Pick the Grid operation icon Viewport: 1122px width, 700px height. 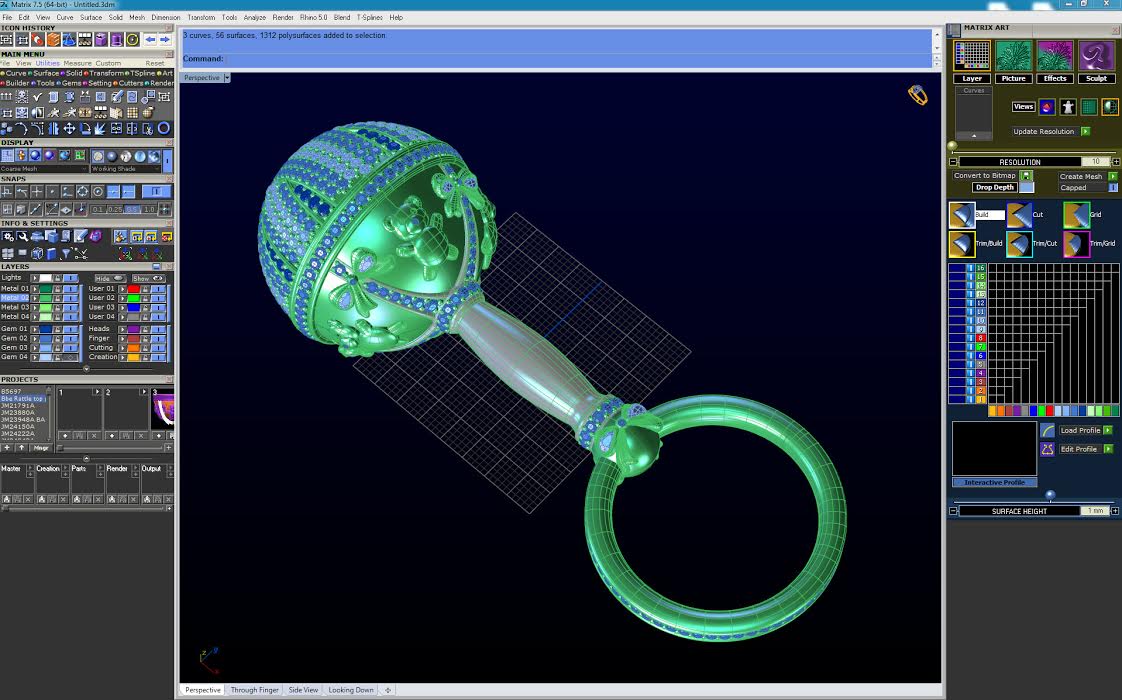[x=1076, y=215]
